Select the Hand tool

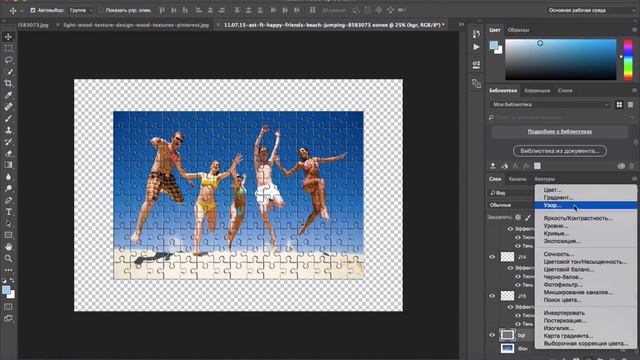coord(8,247)
